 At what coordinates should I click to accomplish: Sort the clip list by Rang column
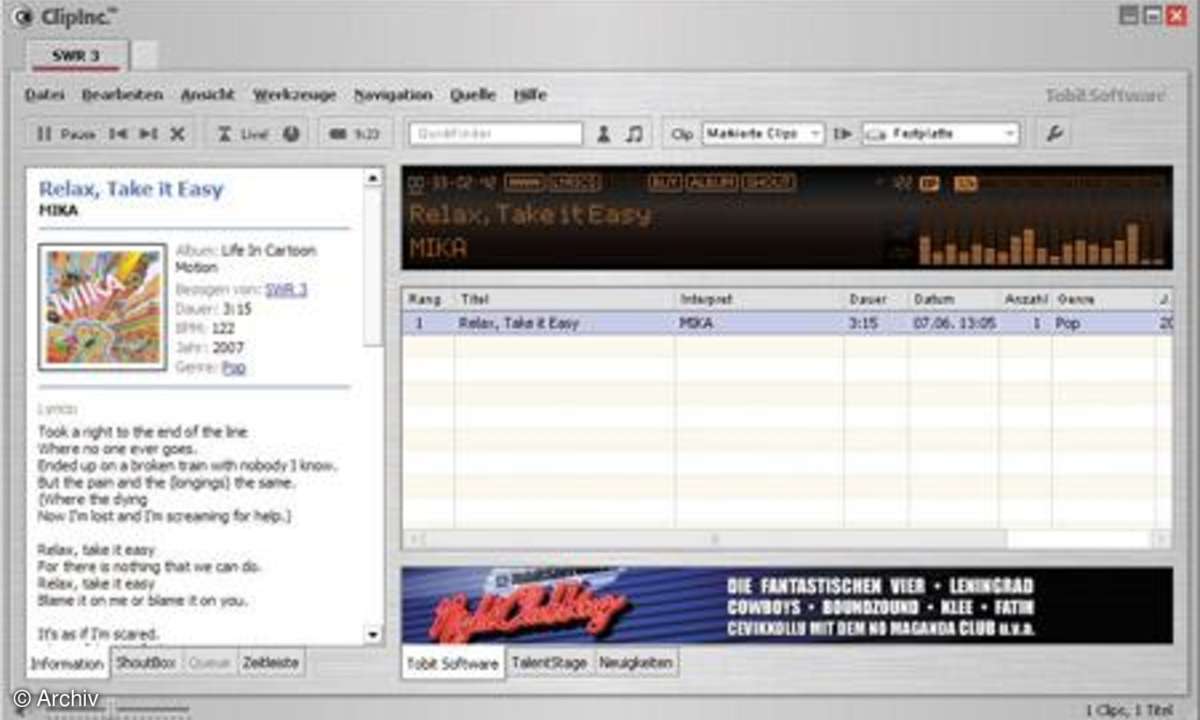point(428,299)
